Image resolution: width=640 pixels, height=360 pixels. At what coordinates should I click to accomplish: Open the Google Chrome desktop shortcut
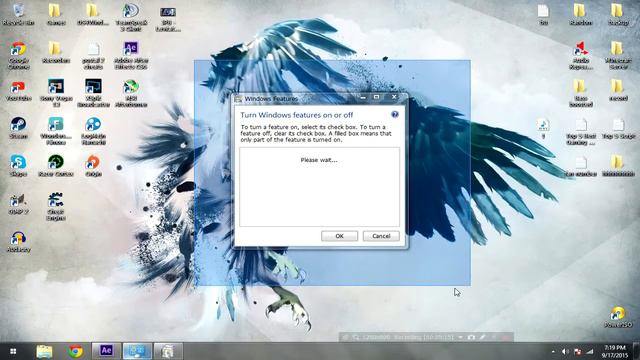[x=18, y=55]
